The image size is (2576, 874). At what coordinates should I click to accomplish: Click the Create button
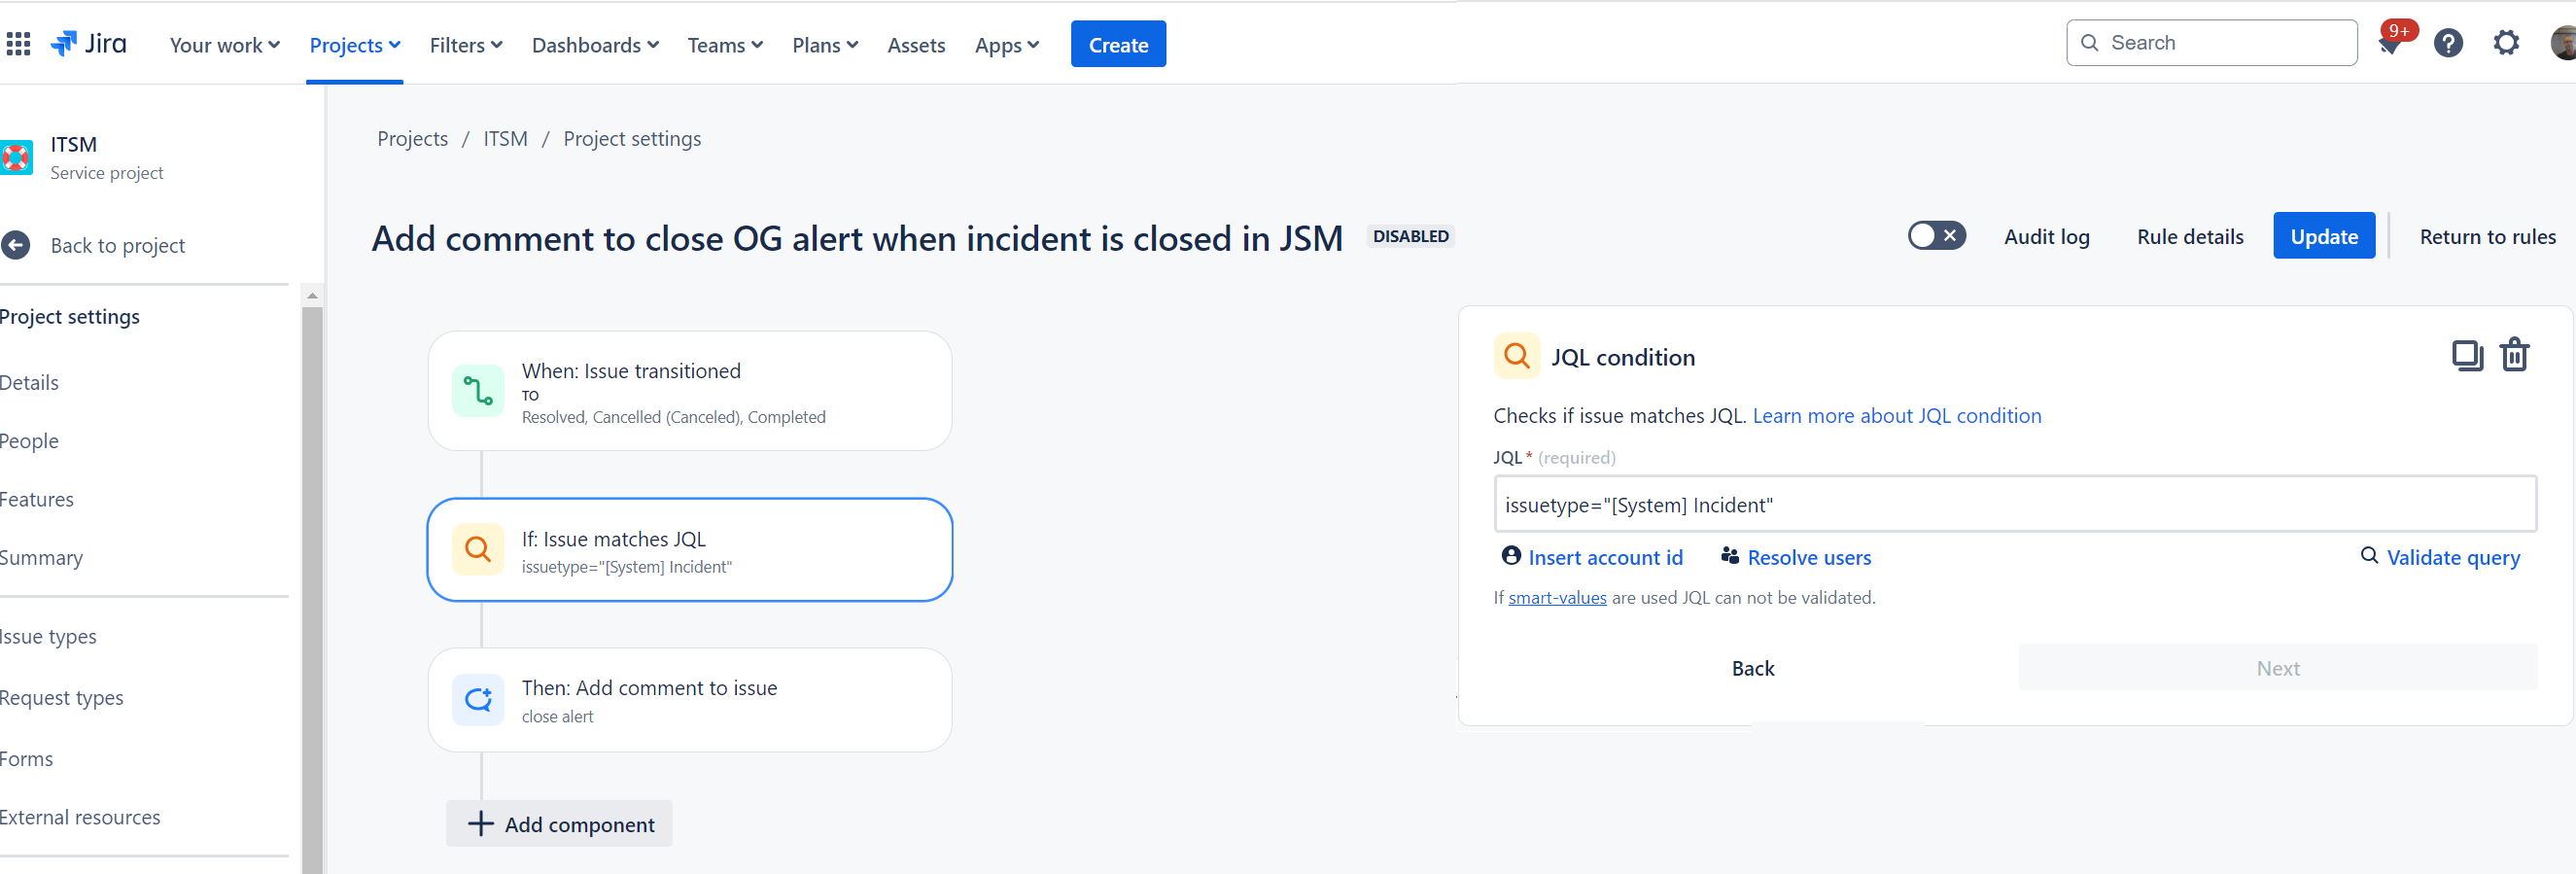coord(1118,44)
